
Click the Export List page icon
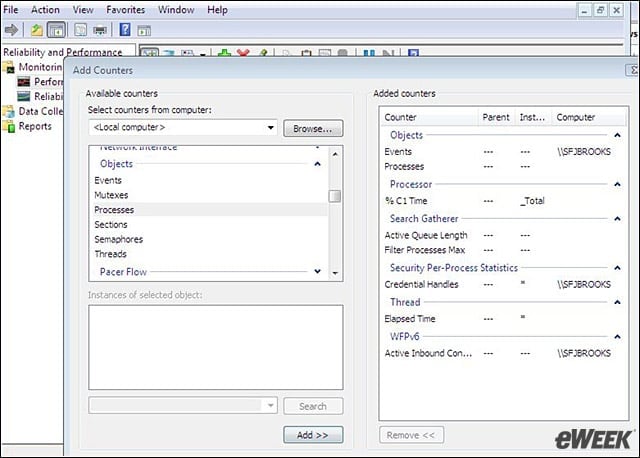[80, 30]
